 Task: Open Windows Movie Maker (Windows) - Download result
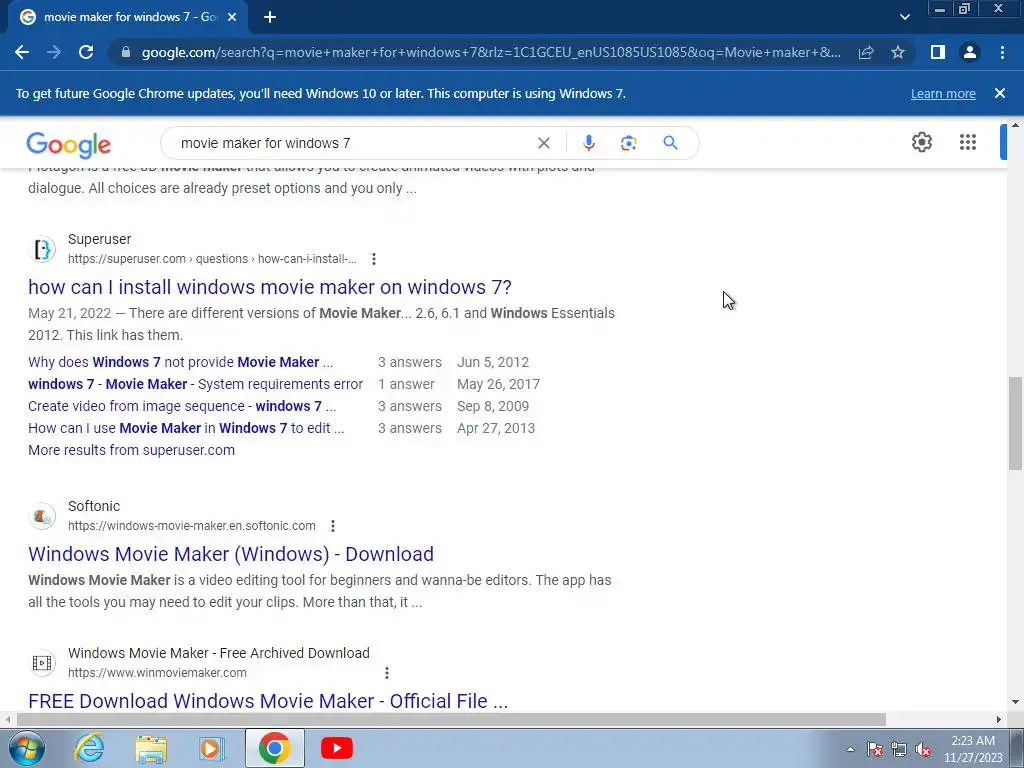coord(231,554)
